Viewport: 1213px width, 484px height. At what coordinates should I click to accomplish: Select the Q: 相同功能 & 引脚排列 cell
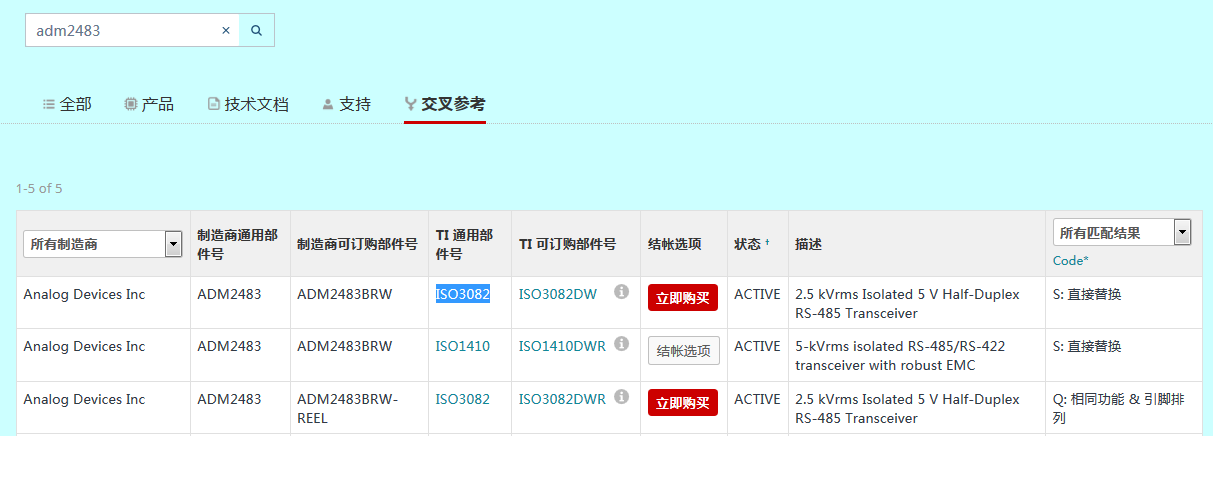(1118, 409)
